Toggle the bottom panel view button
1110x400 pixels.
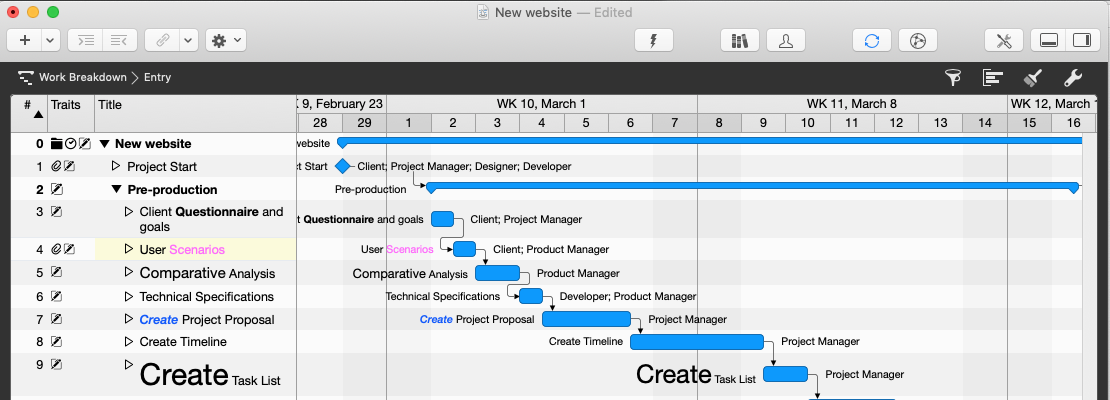[x=1049, y=40]
